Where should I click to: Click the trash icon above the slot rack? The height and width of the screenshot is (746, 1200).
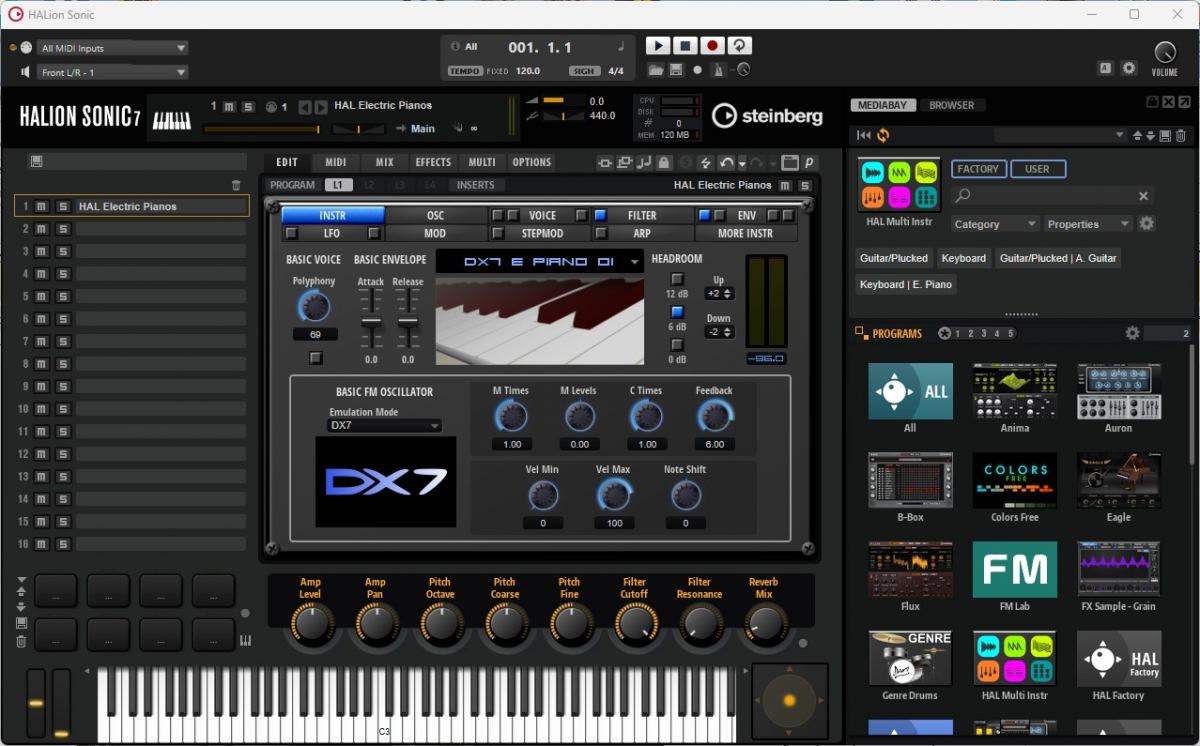pyautogui.click(x=236, y=185)
